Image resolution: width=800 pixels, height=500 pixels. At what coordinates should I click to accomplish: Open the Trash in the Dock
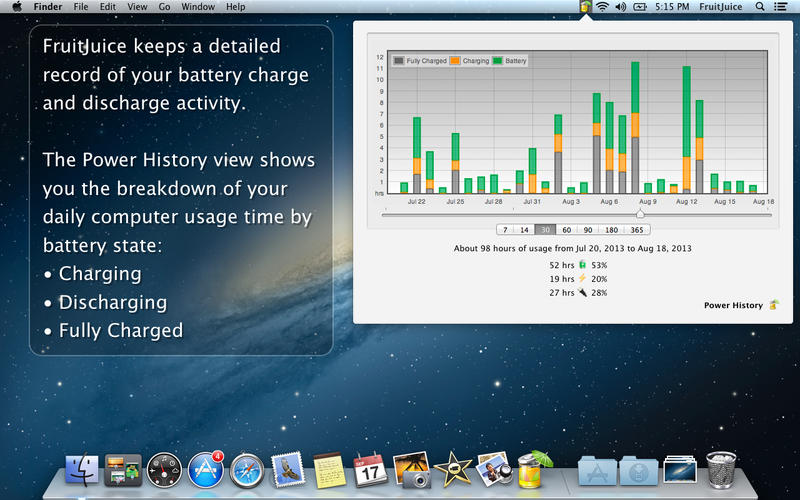point(721,469)
